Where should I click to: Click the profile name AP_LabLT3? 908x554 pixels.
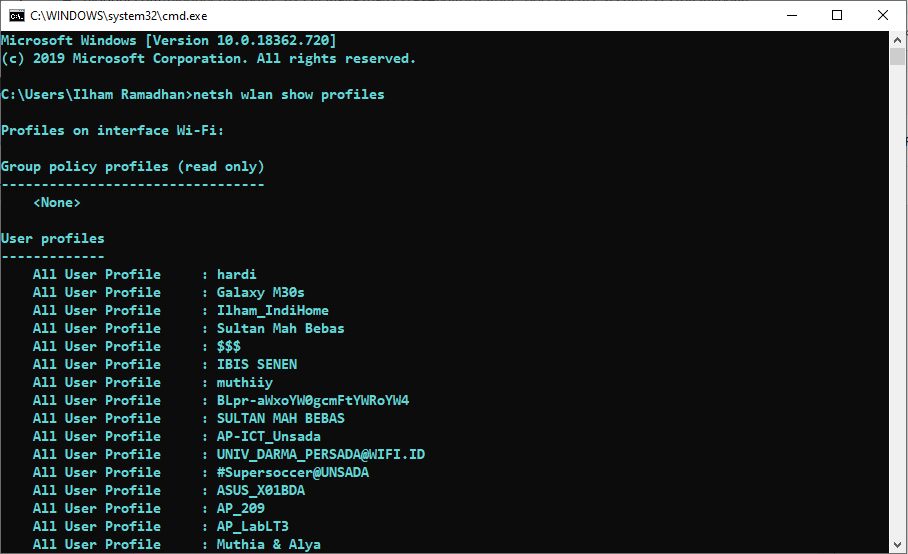[252, 526]
